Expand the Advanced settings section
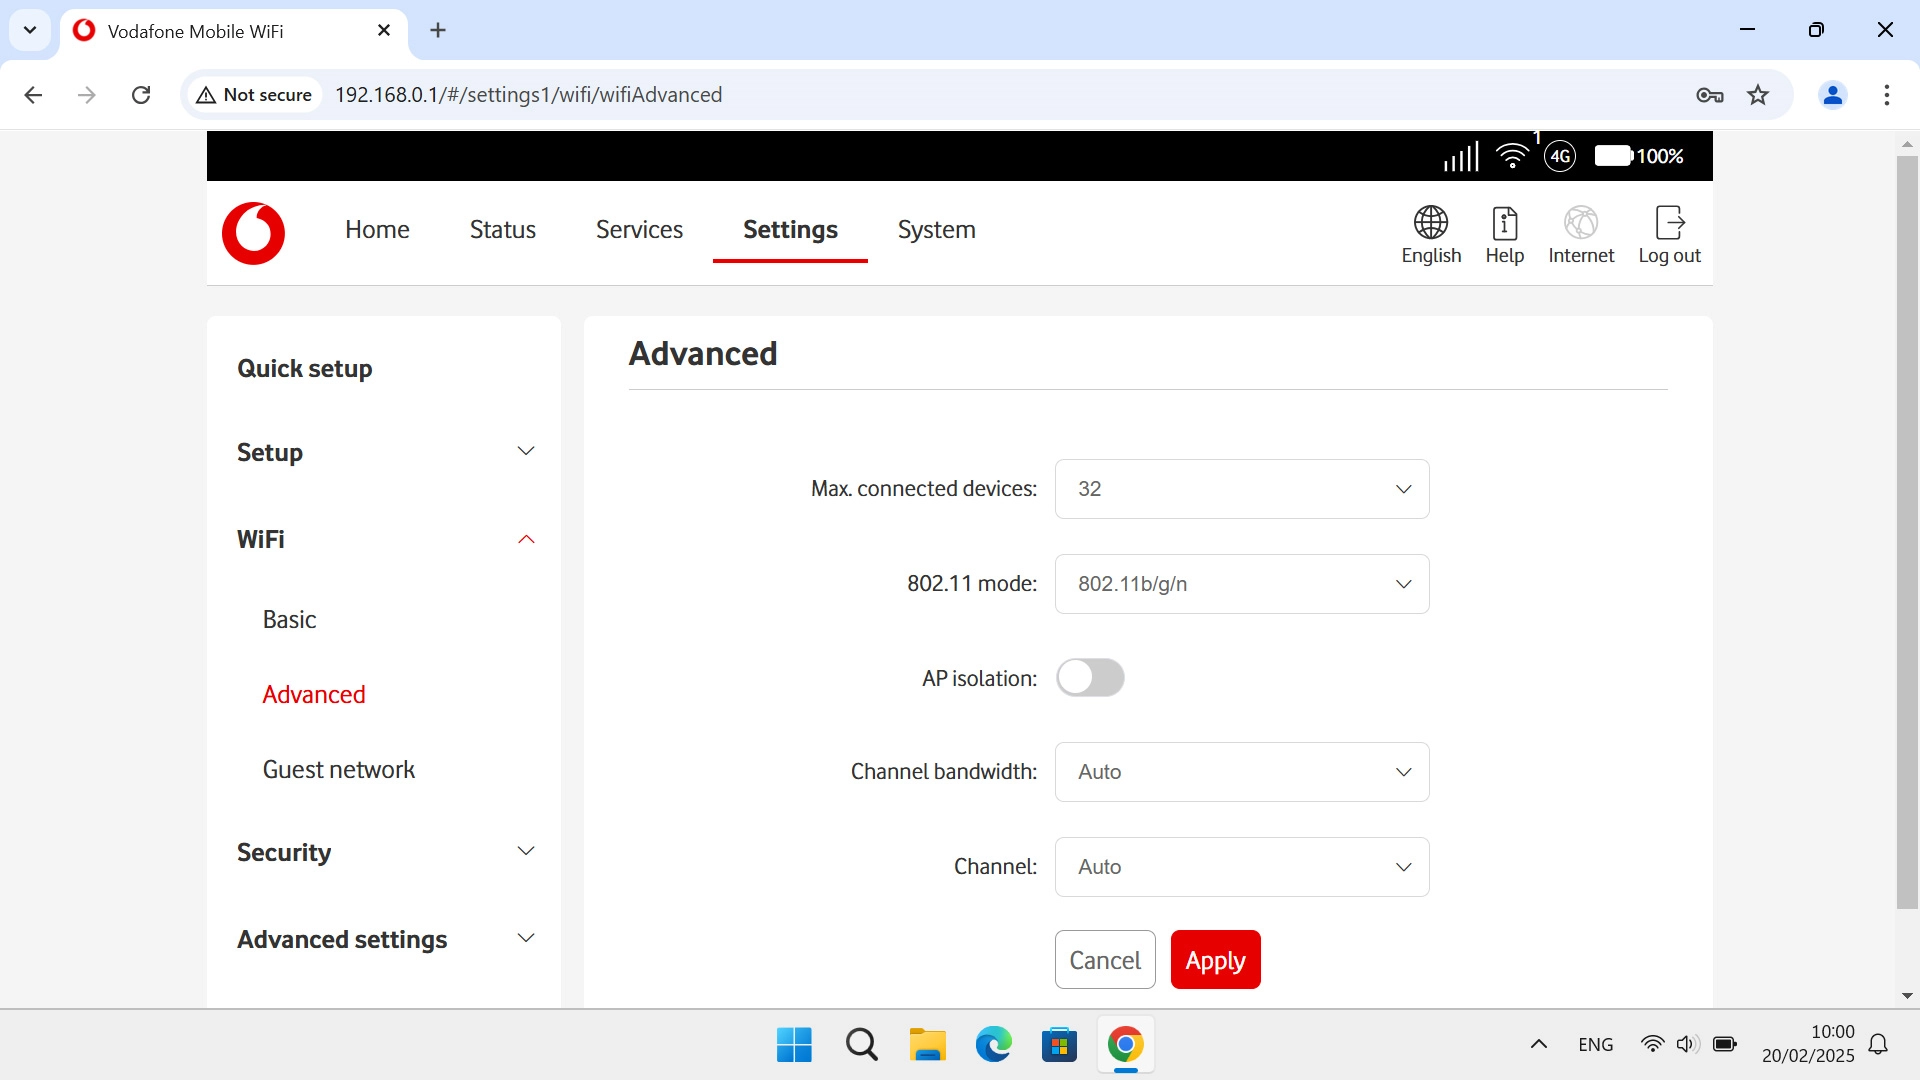1920x1080 pixels. click(526, 937)
